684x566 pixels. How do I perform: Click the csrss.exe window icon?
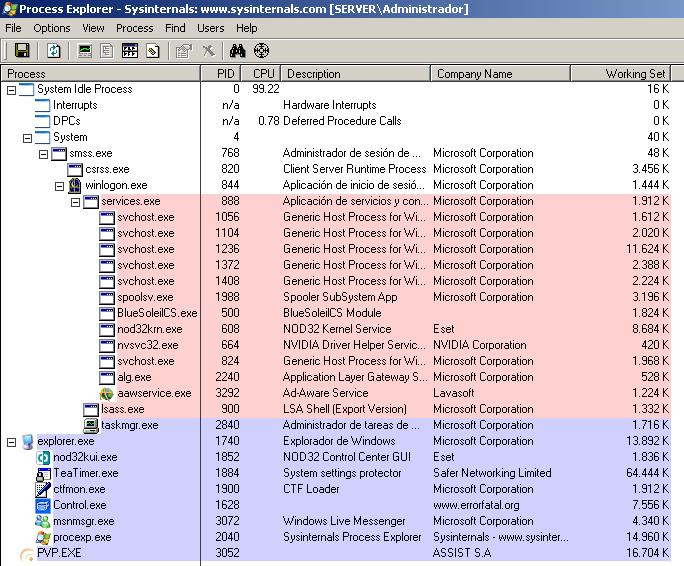(x=75, y=169)
